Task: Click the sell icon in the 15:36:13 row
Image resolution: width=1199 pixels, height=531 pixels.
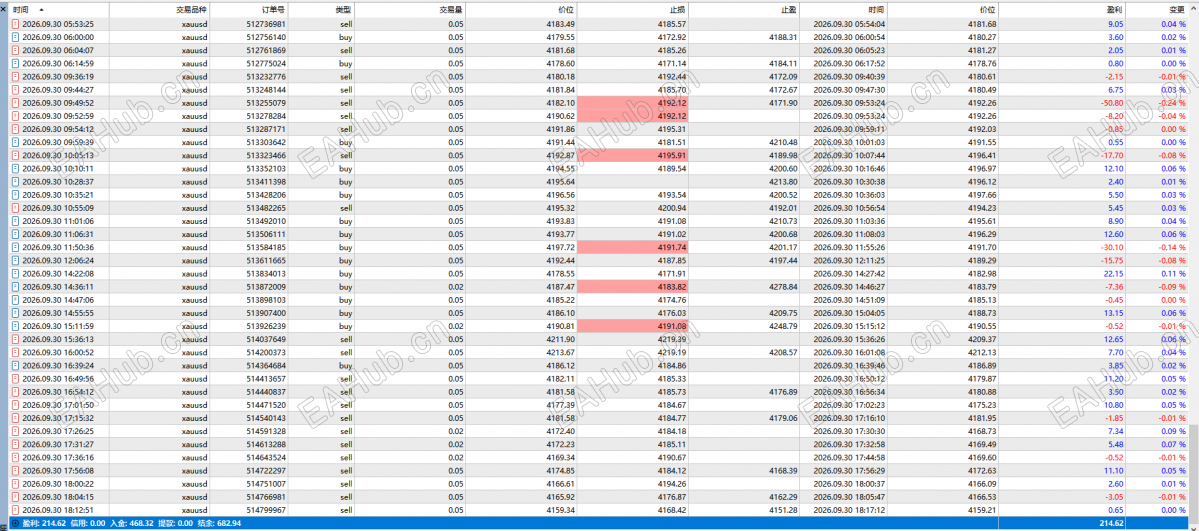Action: tap(16, 339)
